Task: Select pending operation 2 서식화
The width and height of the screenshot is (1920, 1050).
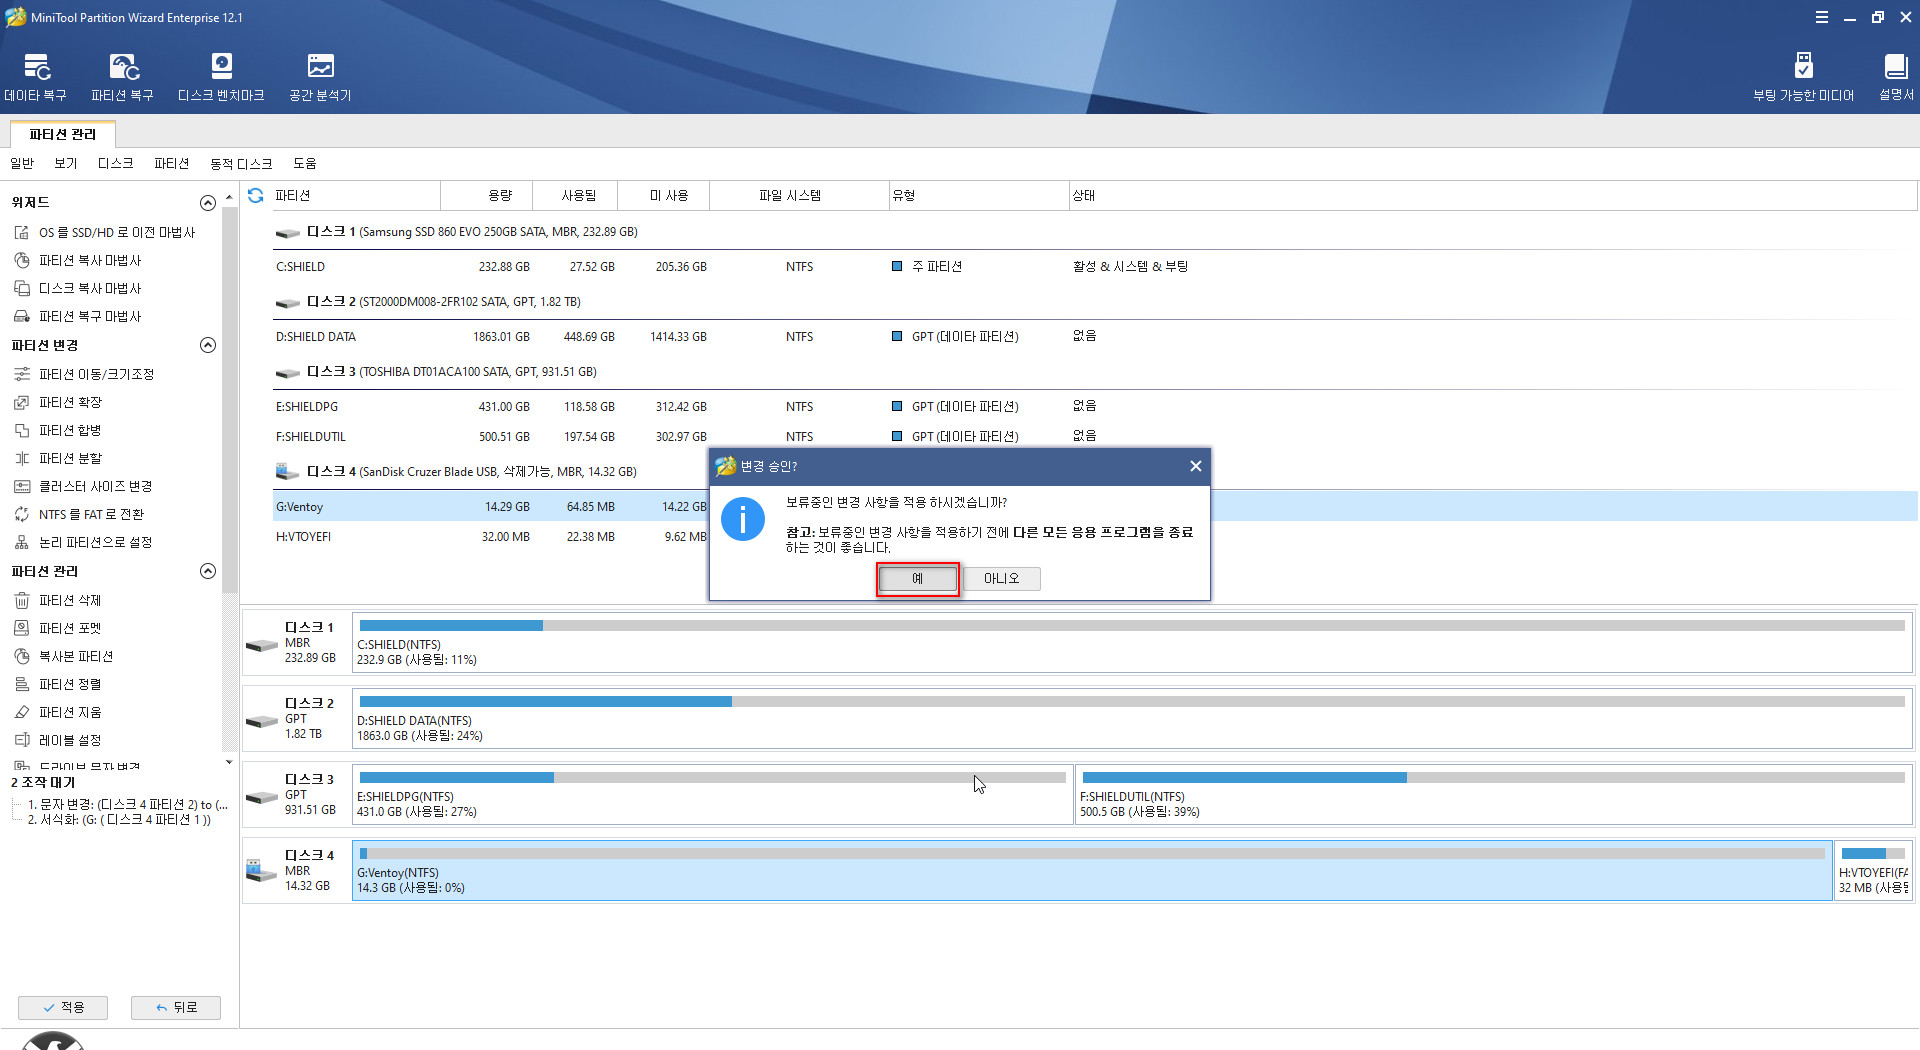Action: 119,820
